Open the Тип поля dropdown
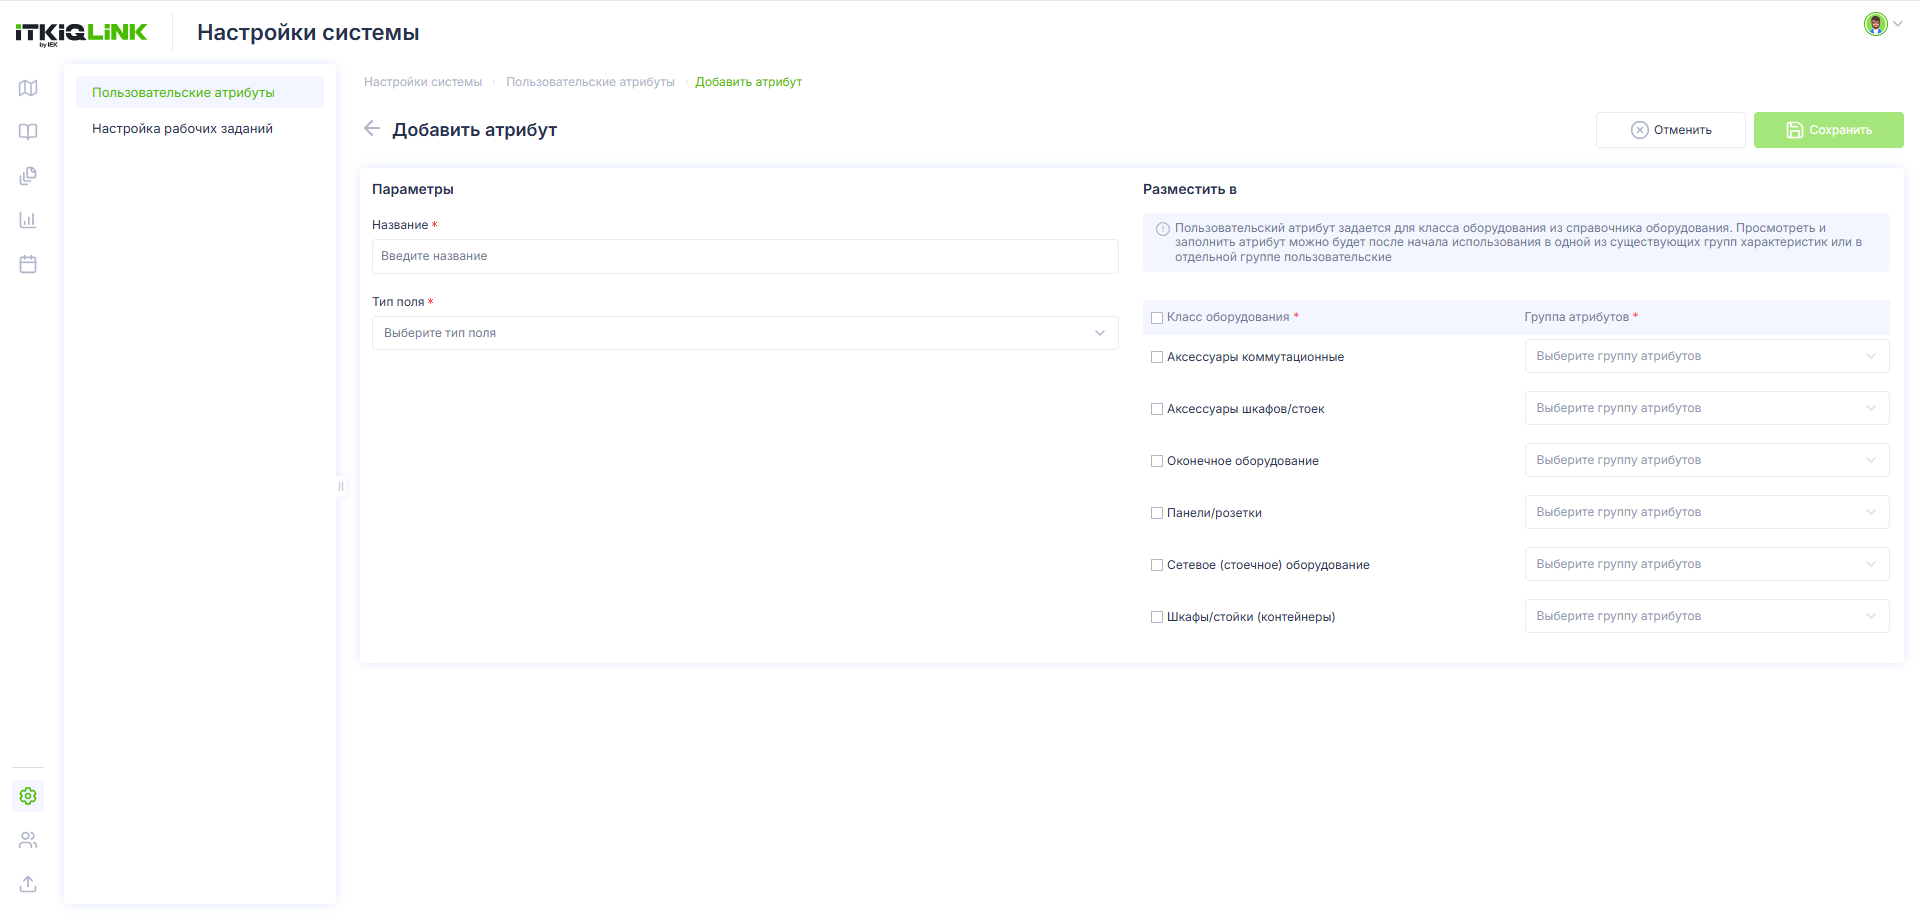This screenshot has width=1920, height=920. click(745, 333)
